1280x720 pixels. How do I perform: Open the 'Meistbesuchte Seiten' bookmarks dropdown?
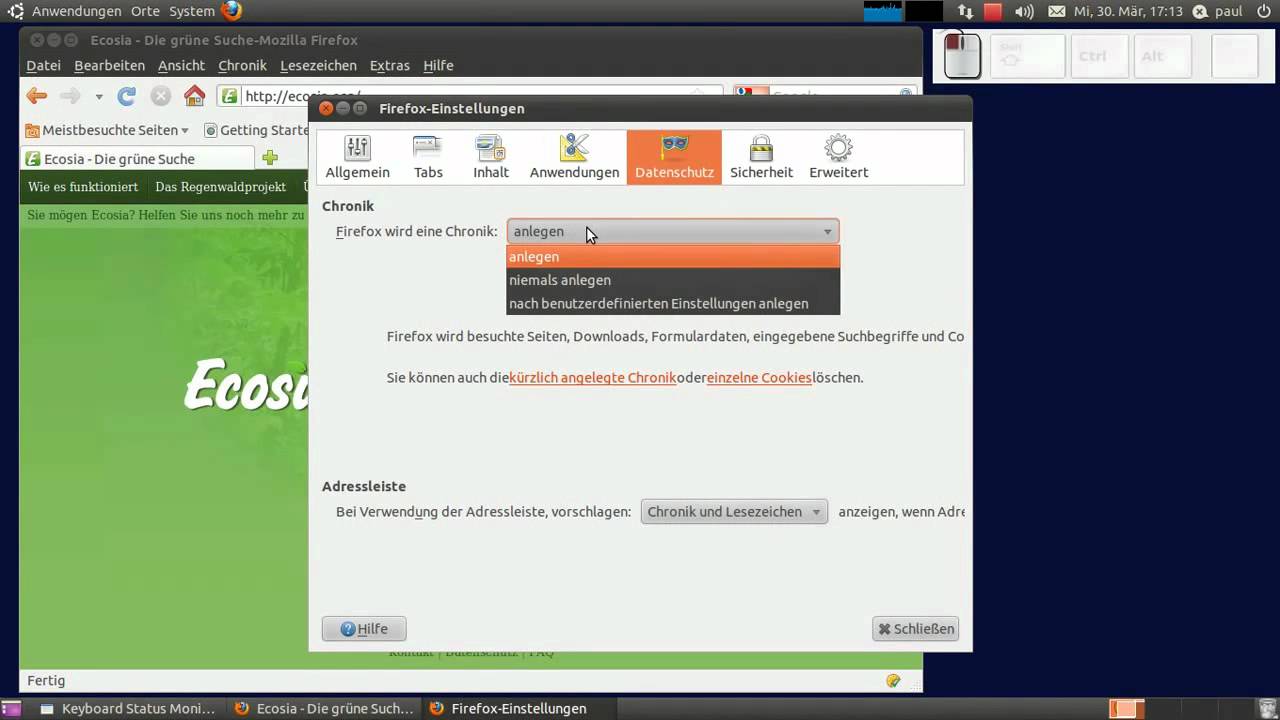point(107,130)
